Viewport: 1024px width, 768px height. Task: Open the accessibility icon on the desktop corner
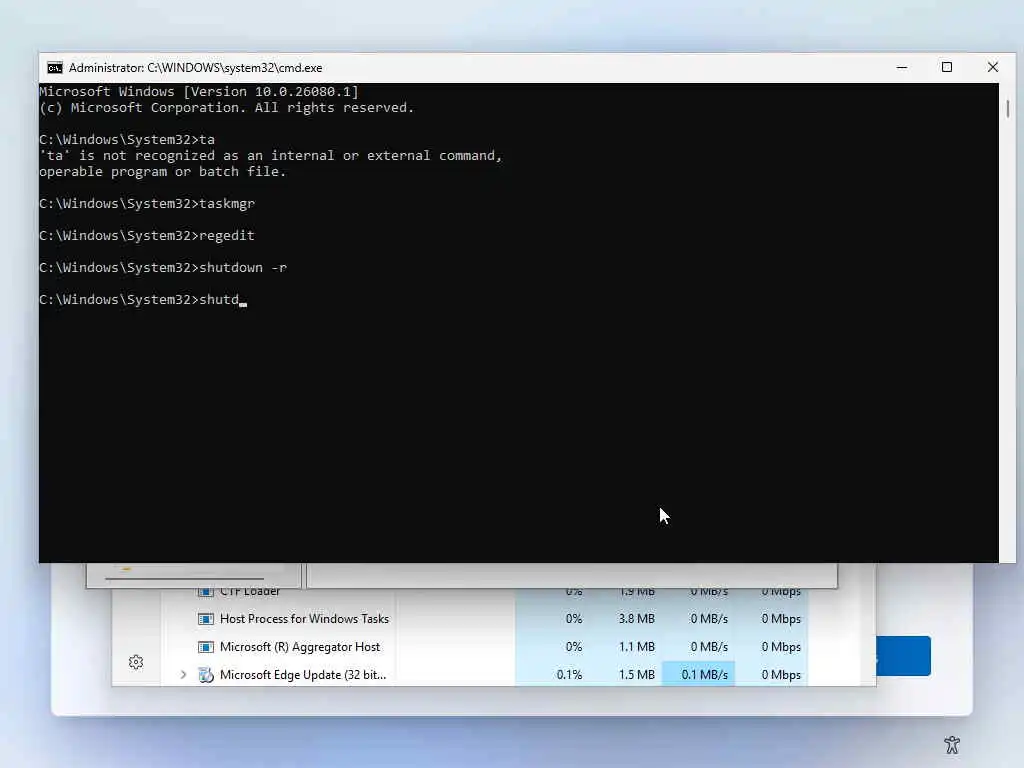pos(952,744)
